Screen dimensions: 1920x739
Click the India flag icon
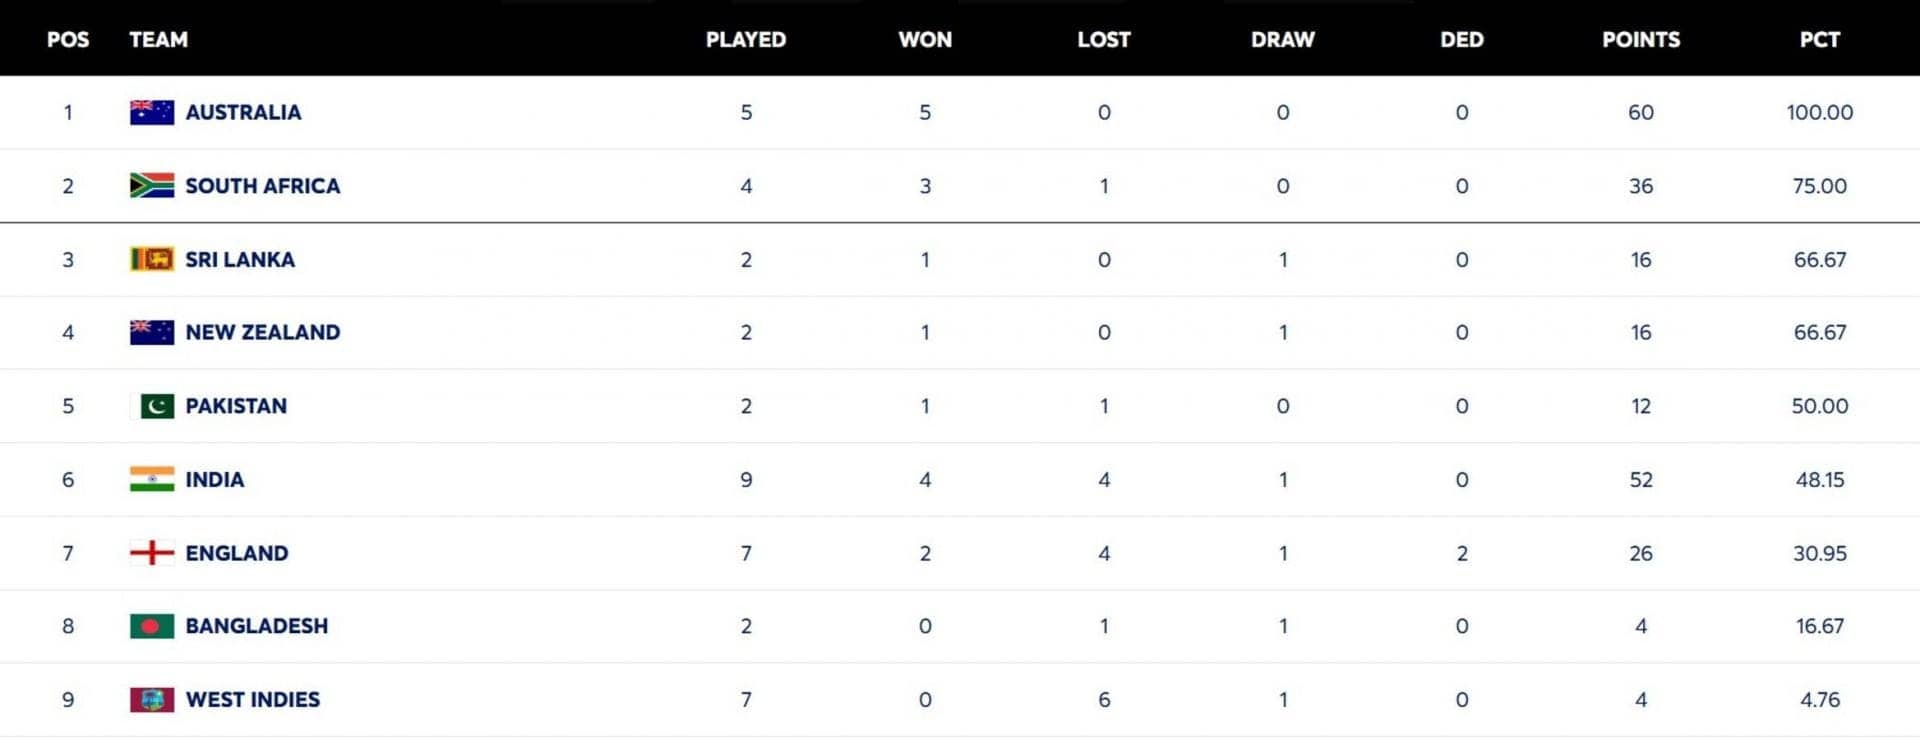tap(152, 480)
